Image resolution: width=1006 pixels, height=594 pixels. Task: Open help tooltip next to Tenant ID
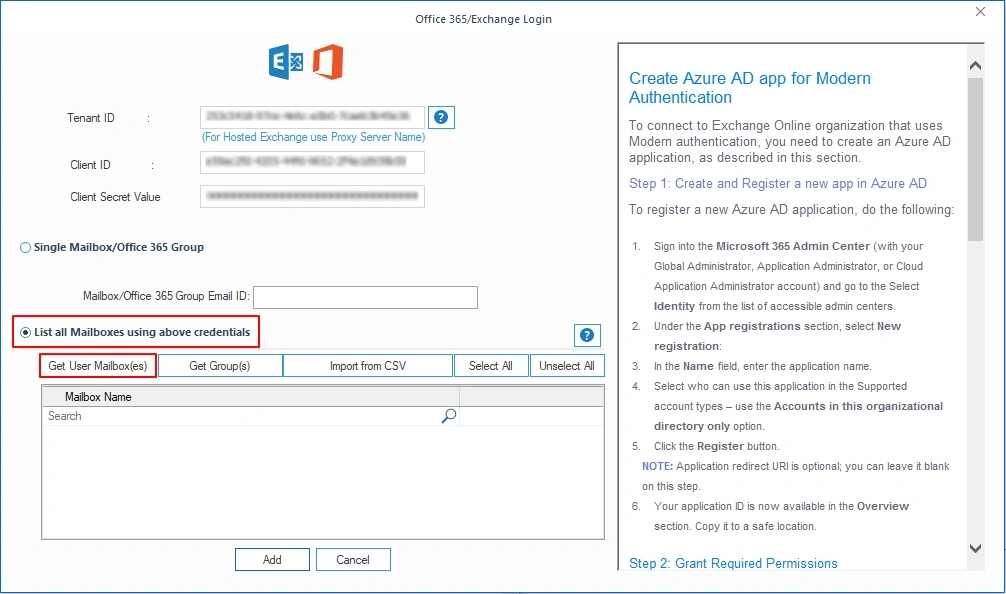coord(441,117)
